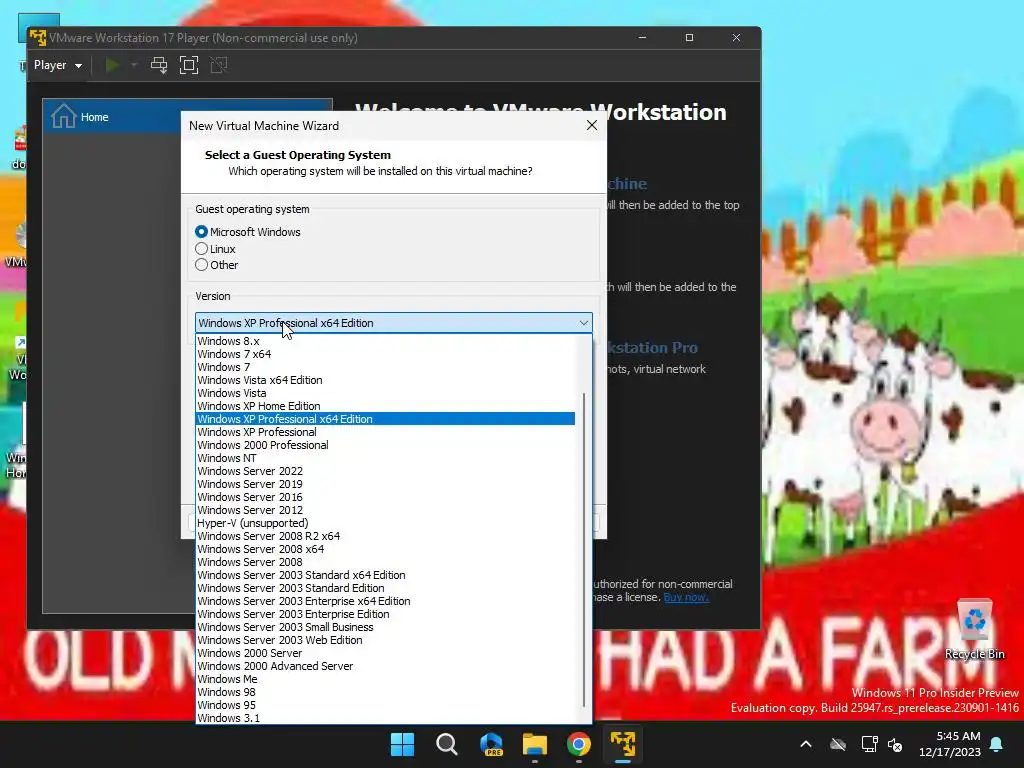The width and height of the screenshot is (1024, 768).
Task: Open notifications bell icon
Action: click(x=997, y=744)
